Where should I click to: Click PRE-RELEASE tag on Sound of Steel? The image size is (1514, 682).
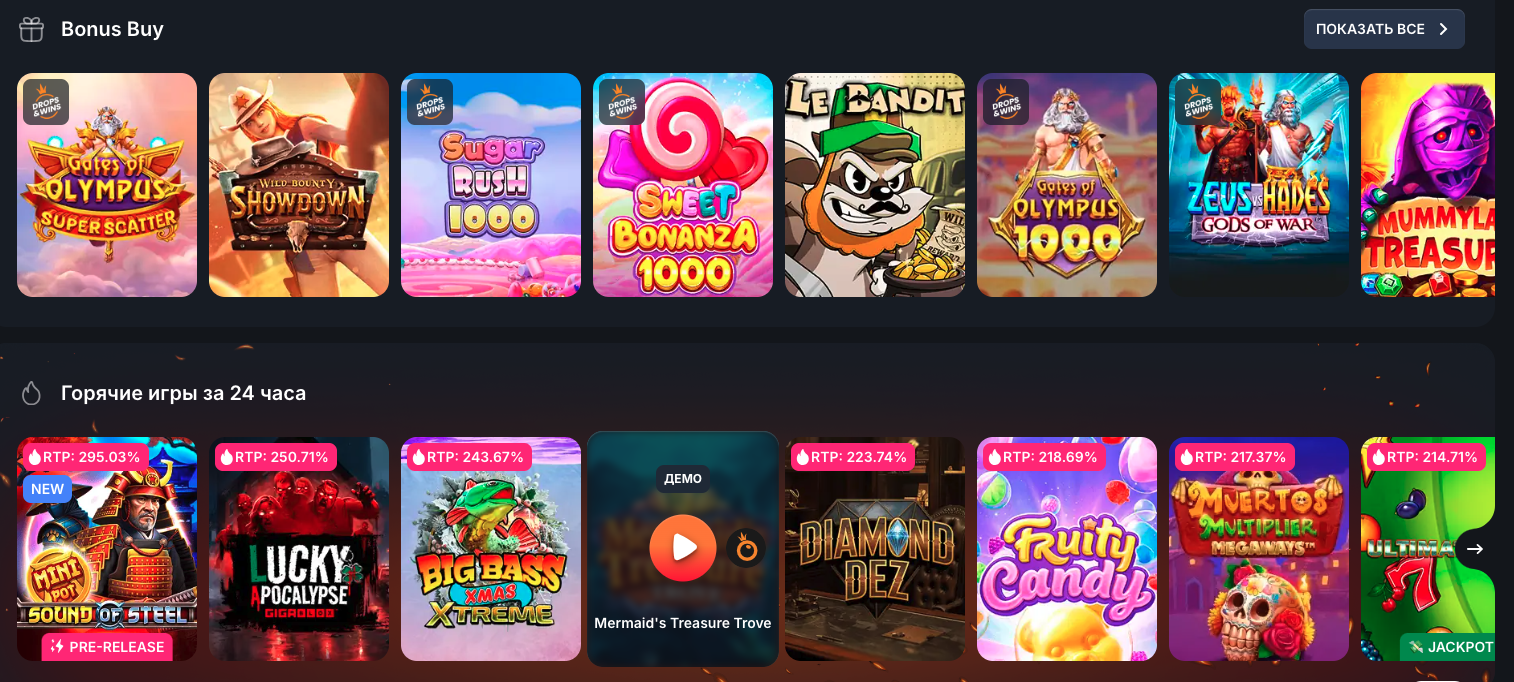pyautogui.click(x=107, y=647)
